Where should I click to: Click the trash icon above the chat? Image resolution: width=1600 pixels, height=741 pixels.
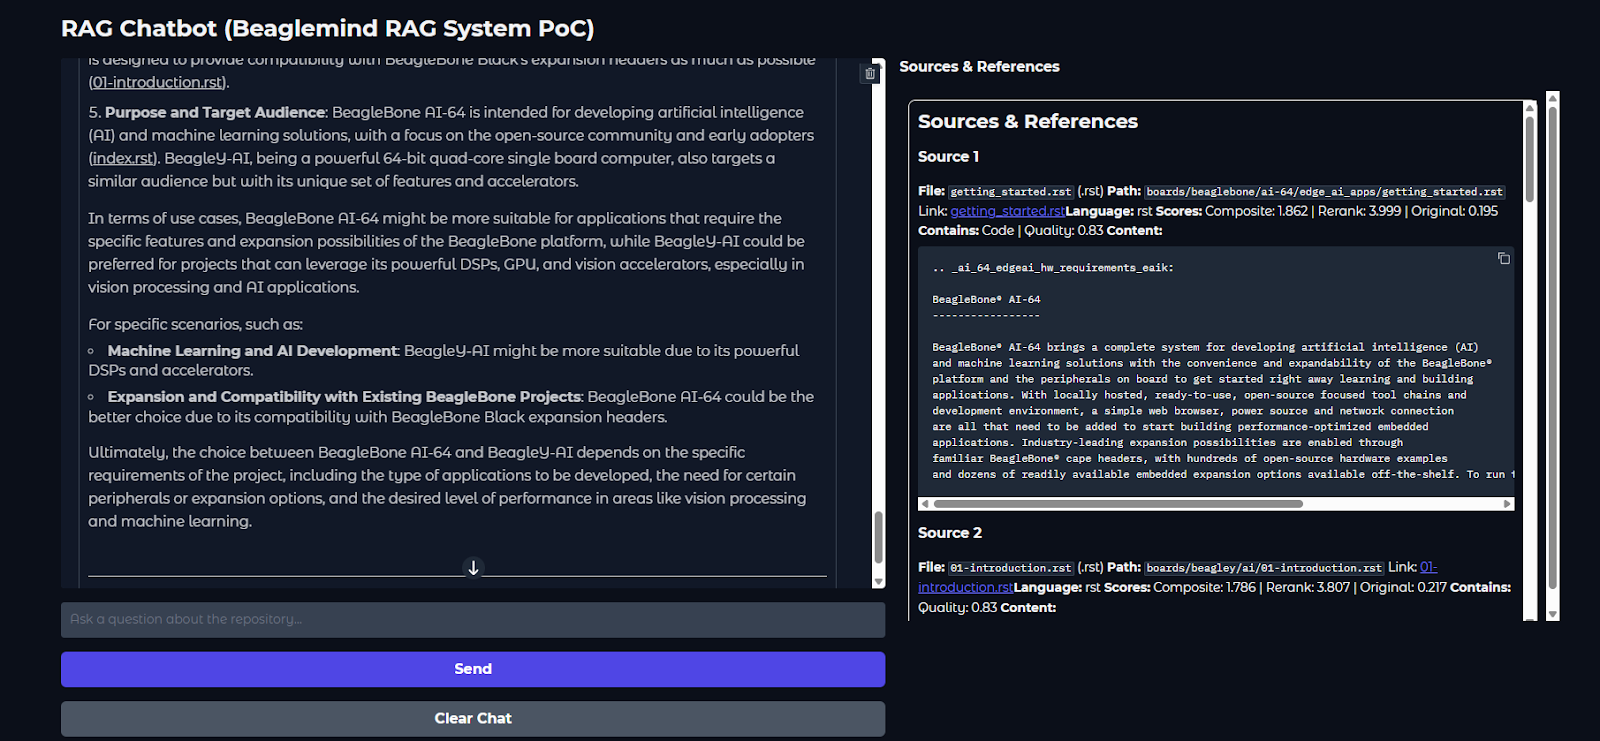pyautogui.click(x=870, y=73)
